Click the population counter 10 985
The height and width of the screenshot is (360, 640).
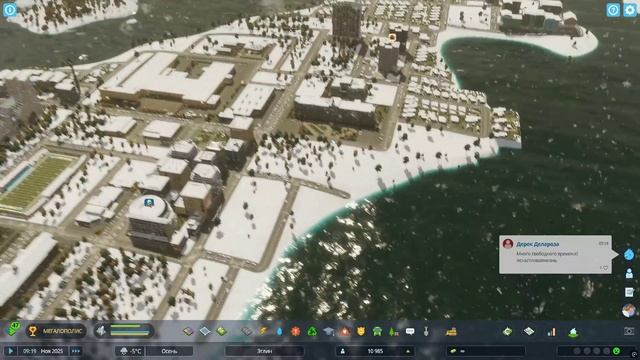coord(375,351)
